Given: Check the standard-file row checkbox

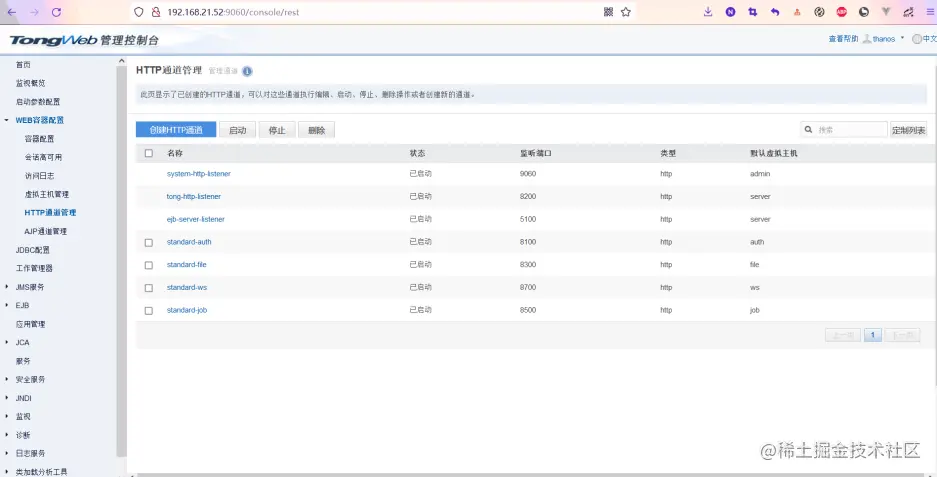Looking at the screenshot, I should click(x=149, y=265).
